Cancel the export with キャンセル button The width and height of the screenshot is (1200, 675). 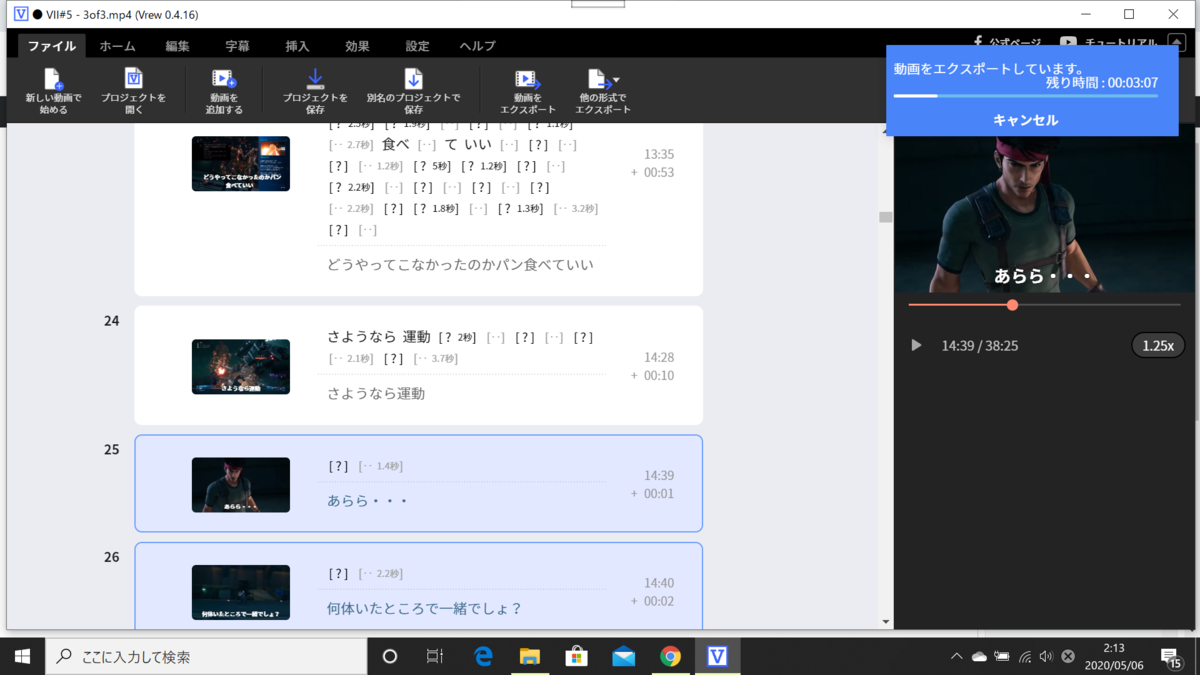[1026, 119]
